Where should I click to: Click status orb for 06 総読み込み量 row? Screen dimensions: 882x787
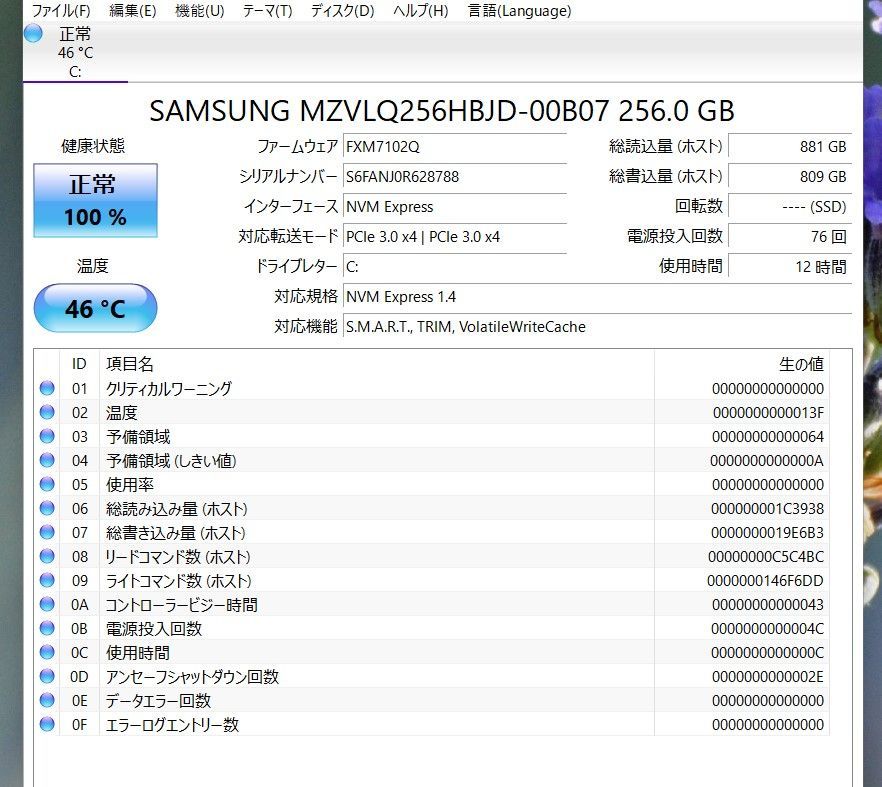(x=47, y=508)
